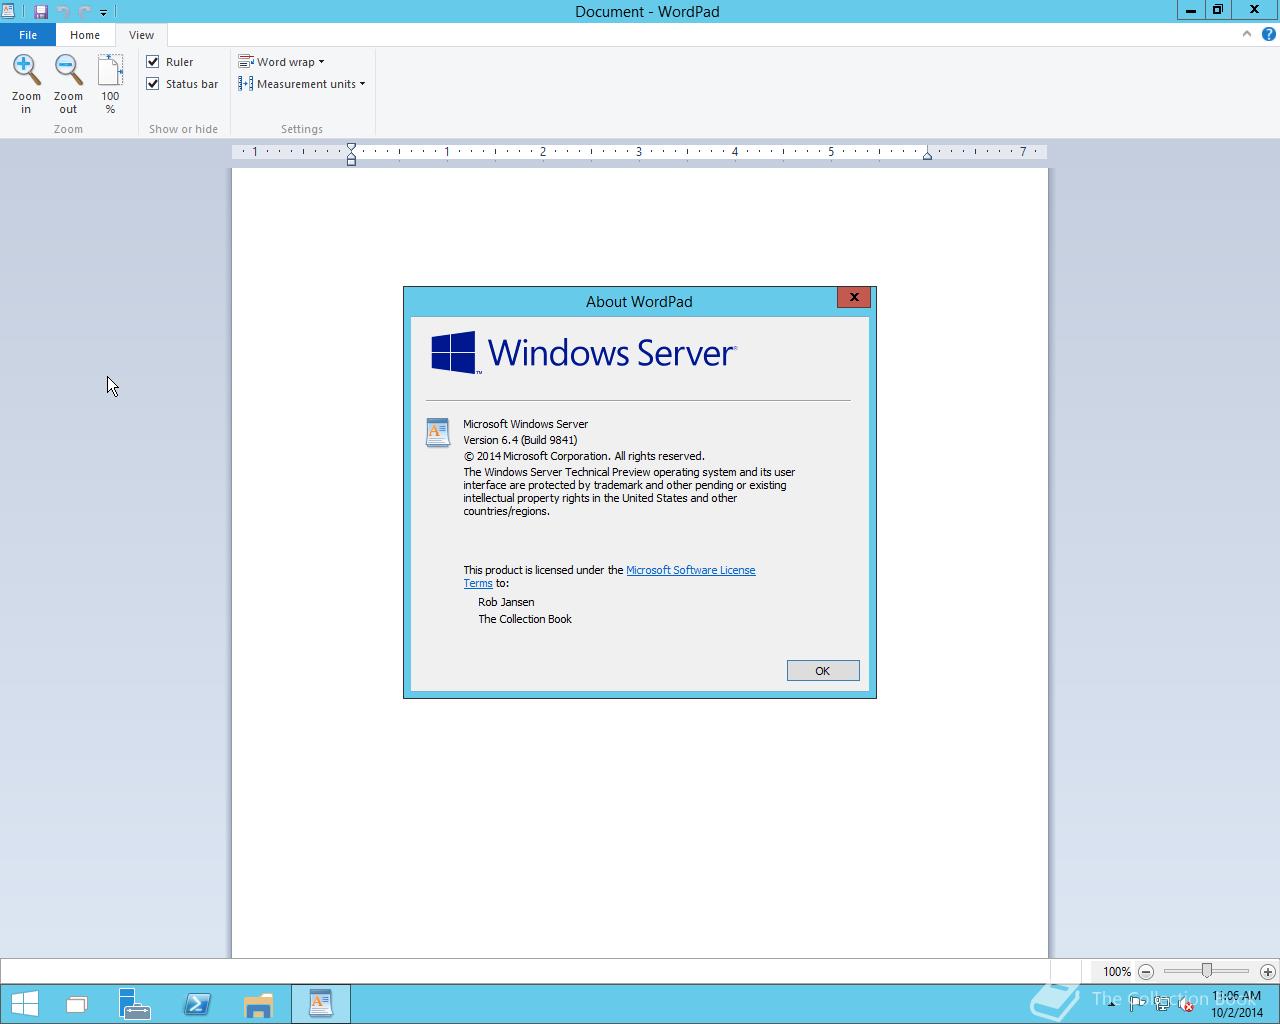Click the Save floppy disk icon
Screen dimensions: 1280x1024
tap(41, 12)
